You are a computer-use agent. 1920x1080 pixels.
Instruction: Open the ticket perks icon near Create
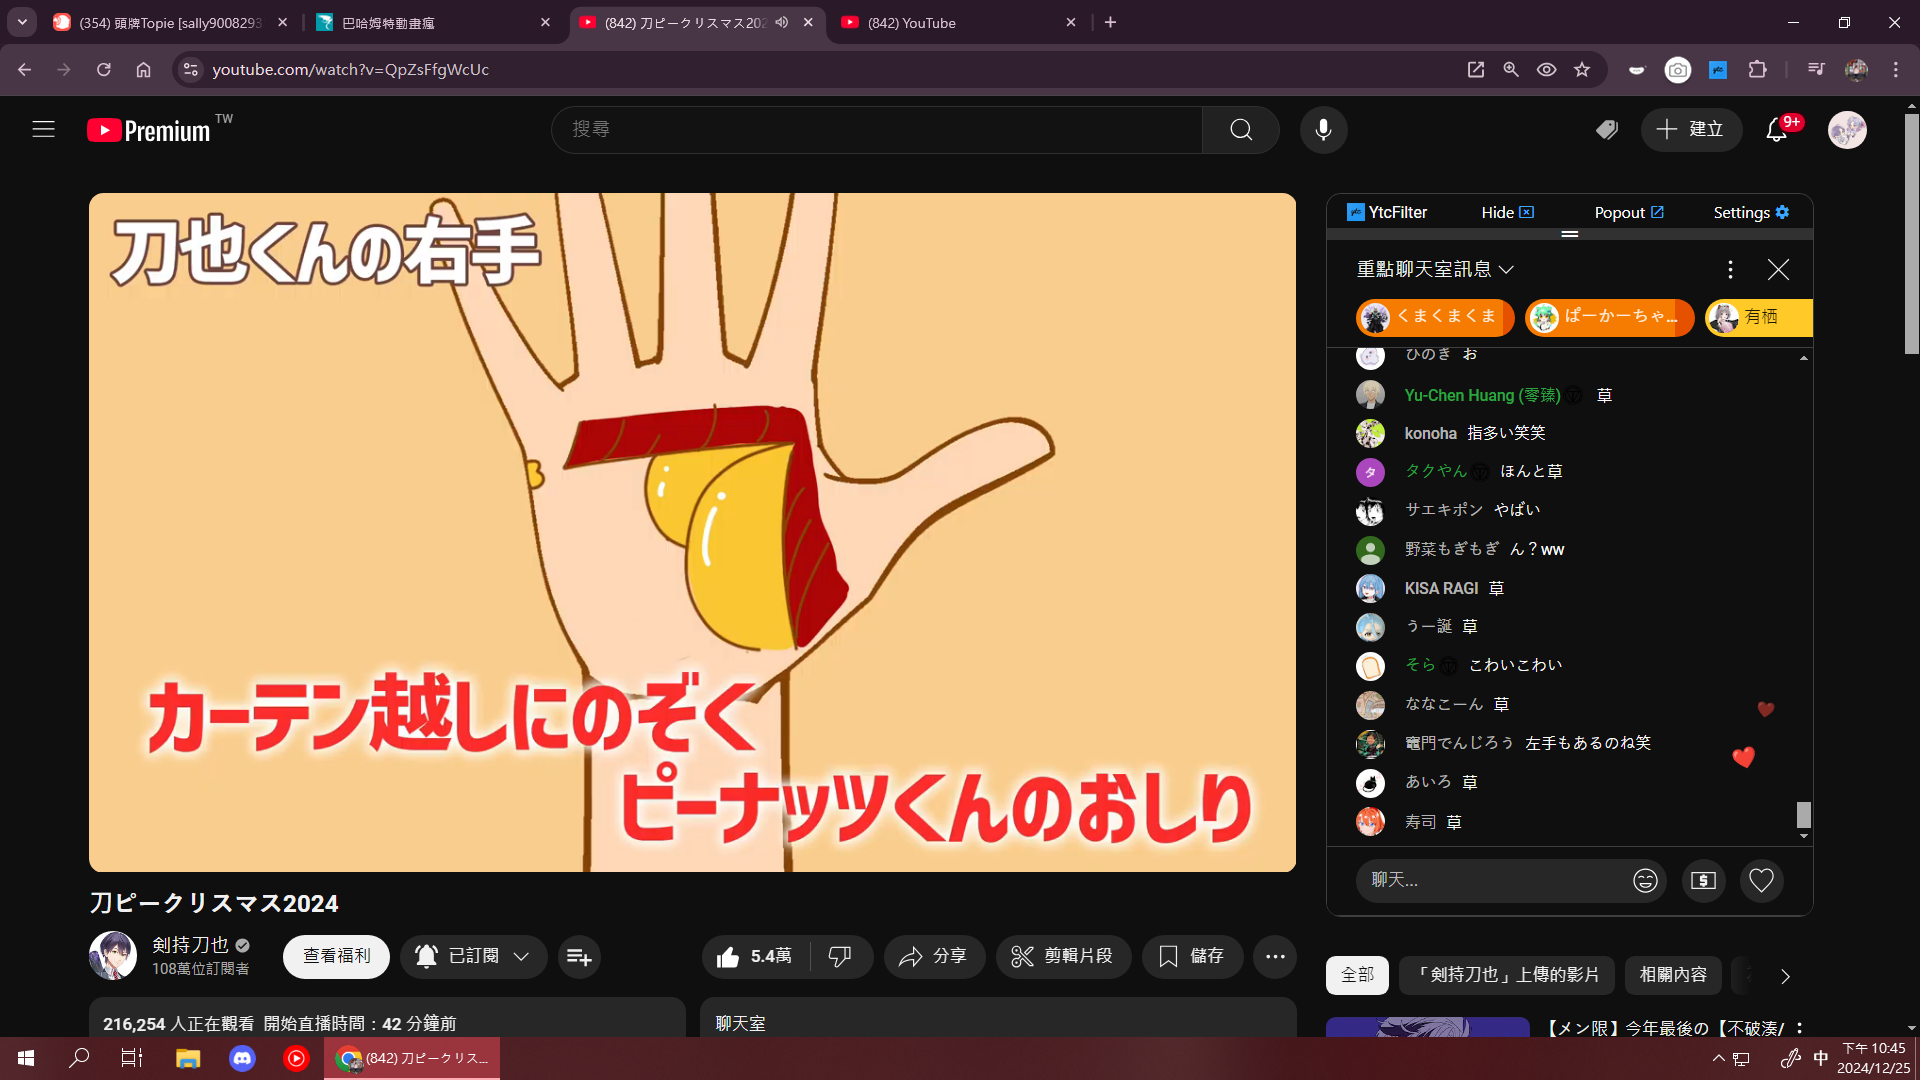[x=1607, y=129]
